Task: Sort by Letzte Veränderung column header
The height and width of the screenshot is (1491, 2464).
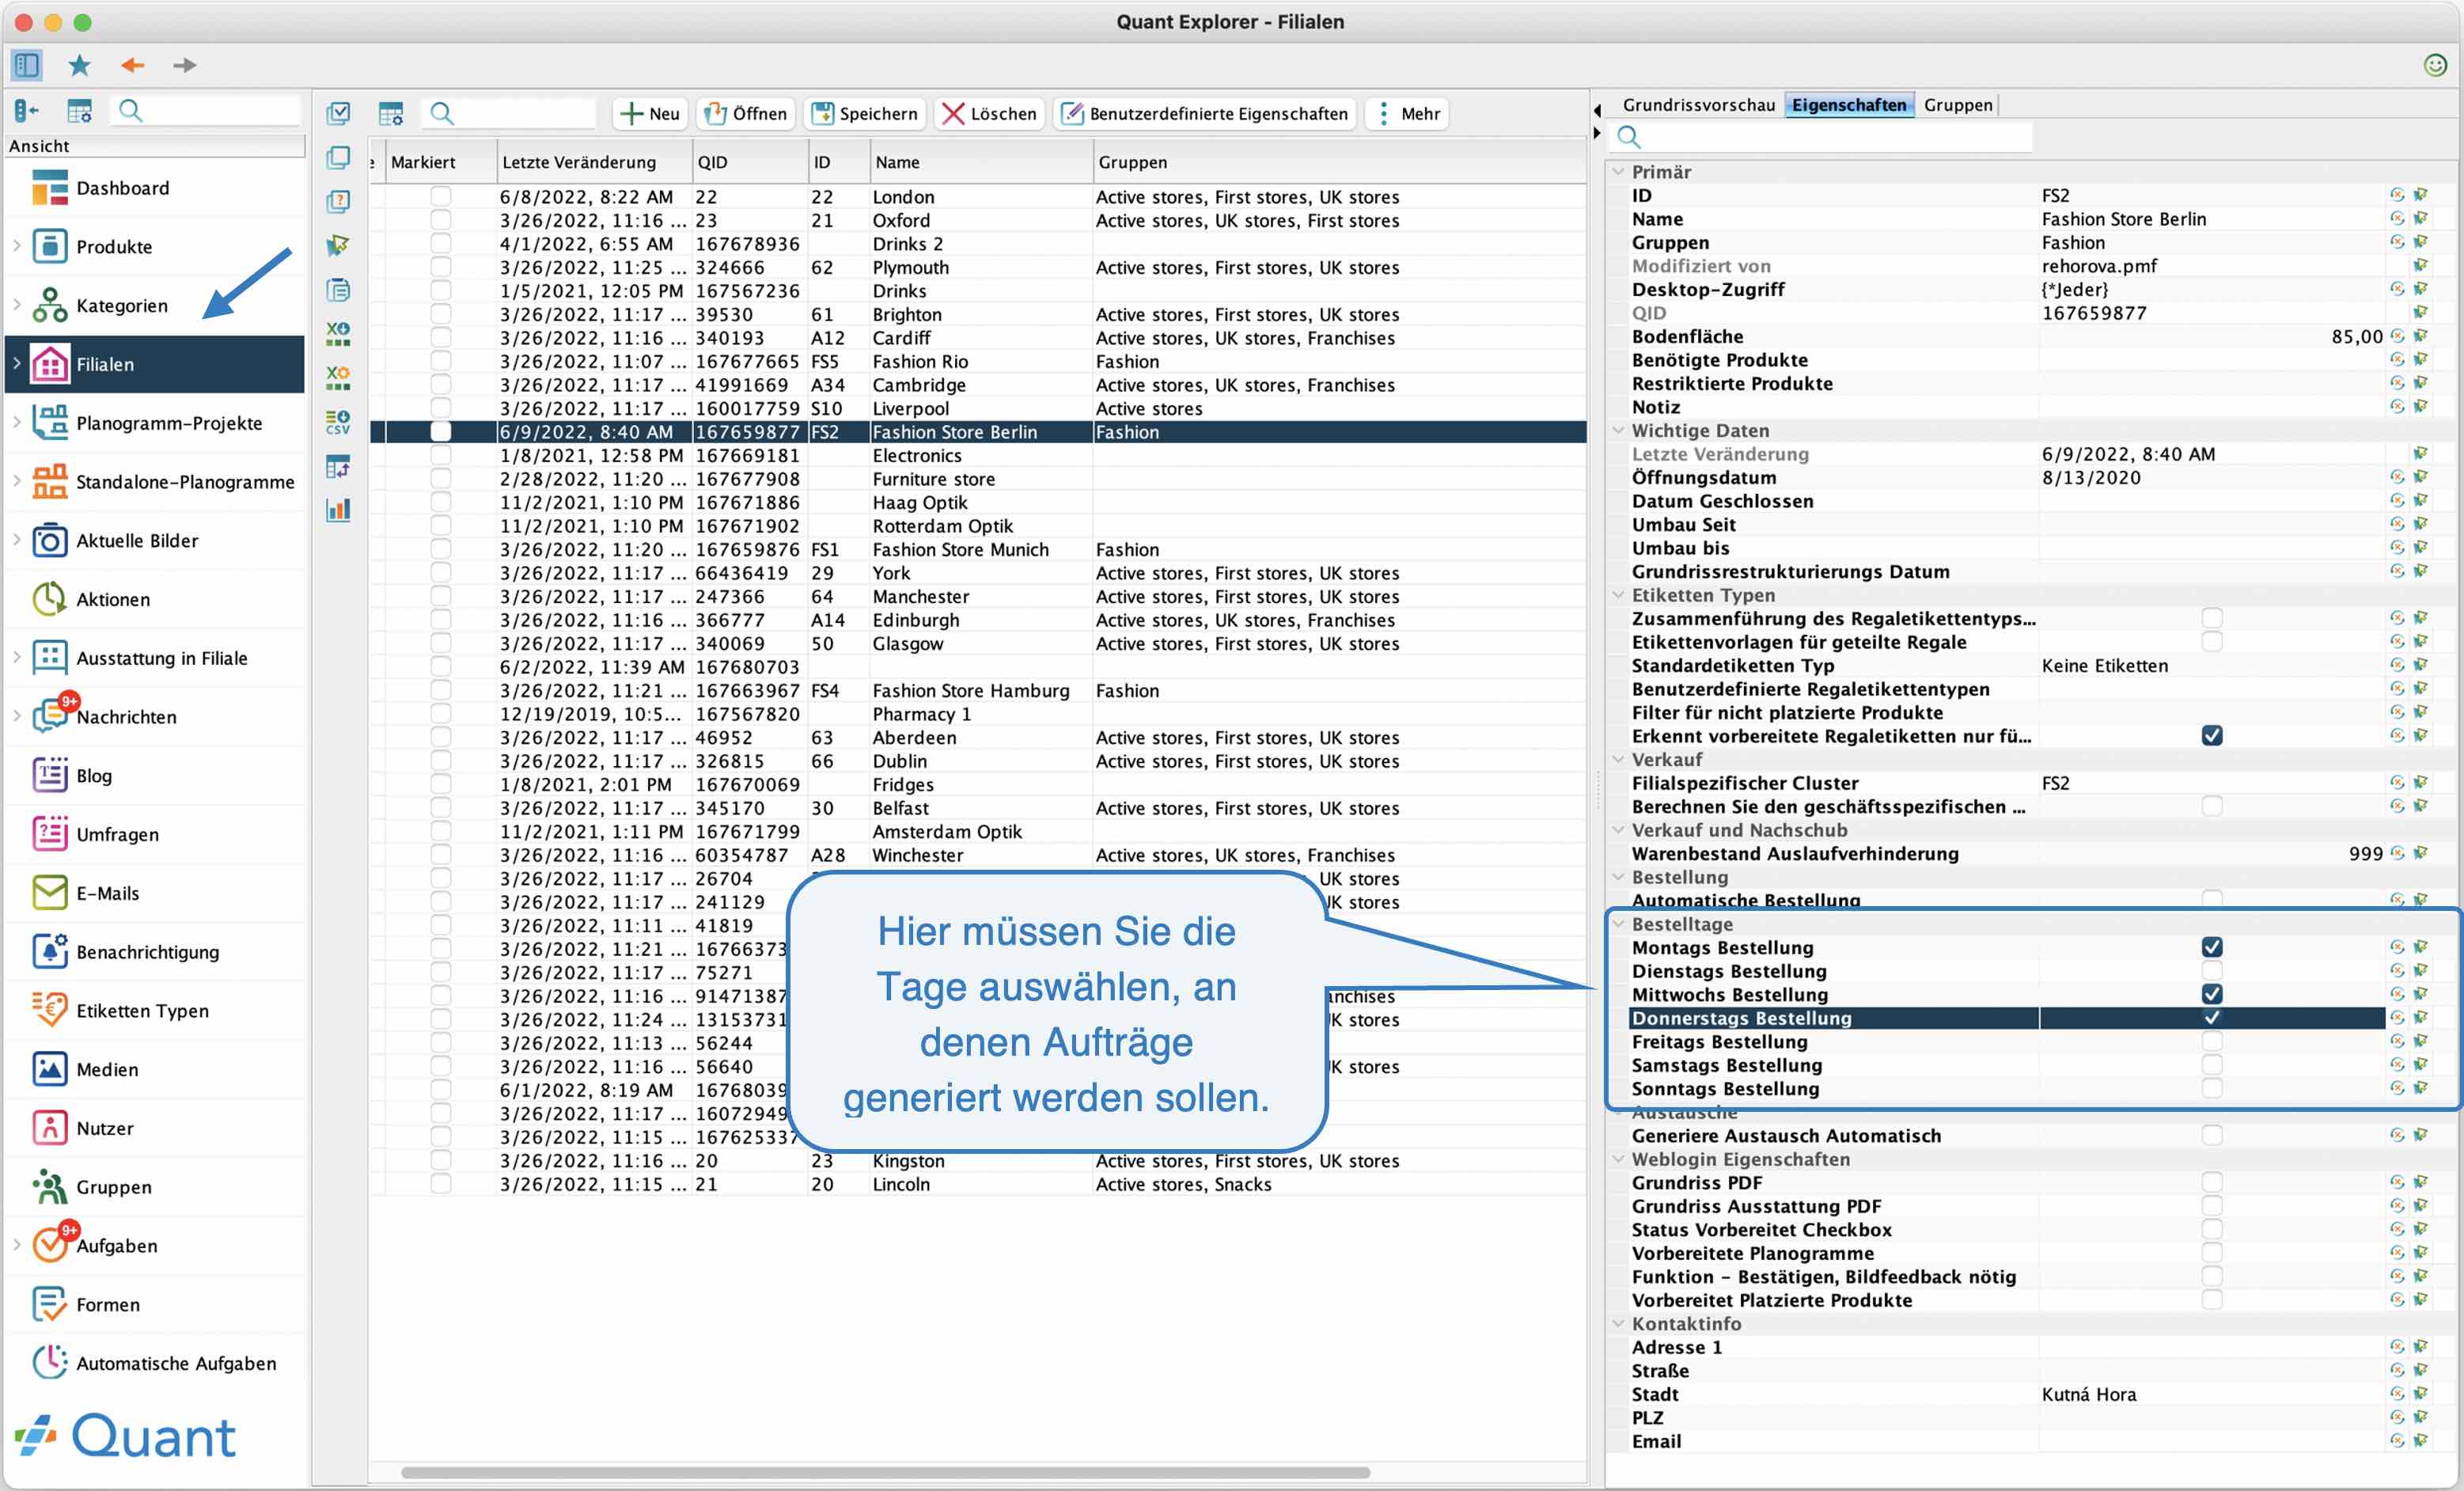Action: coord(594,162)
